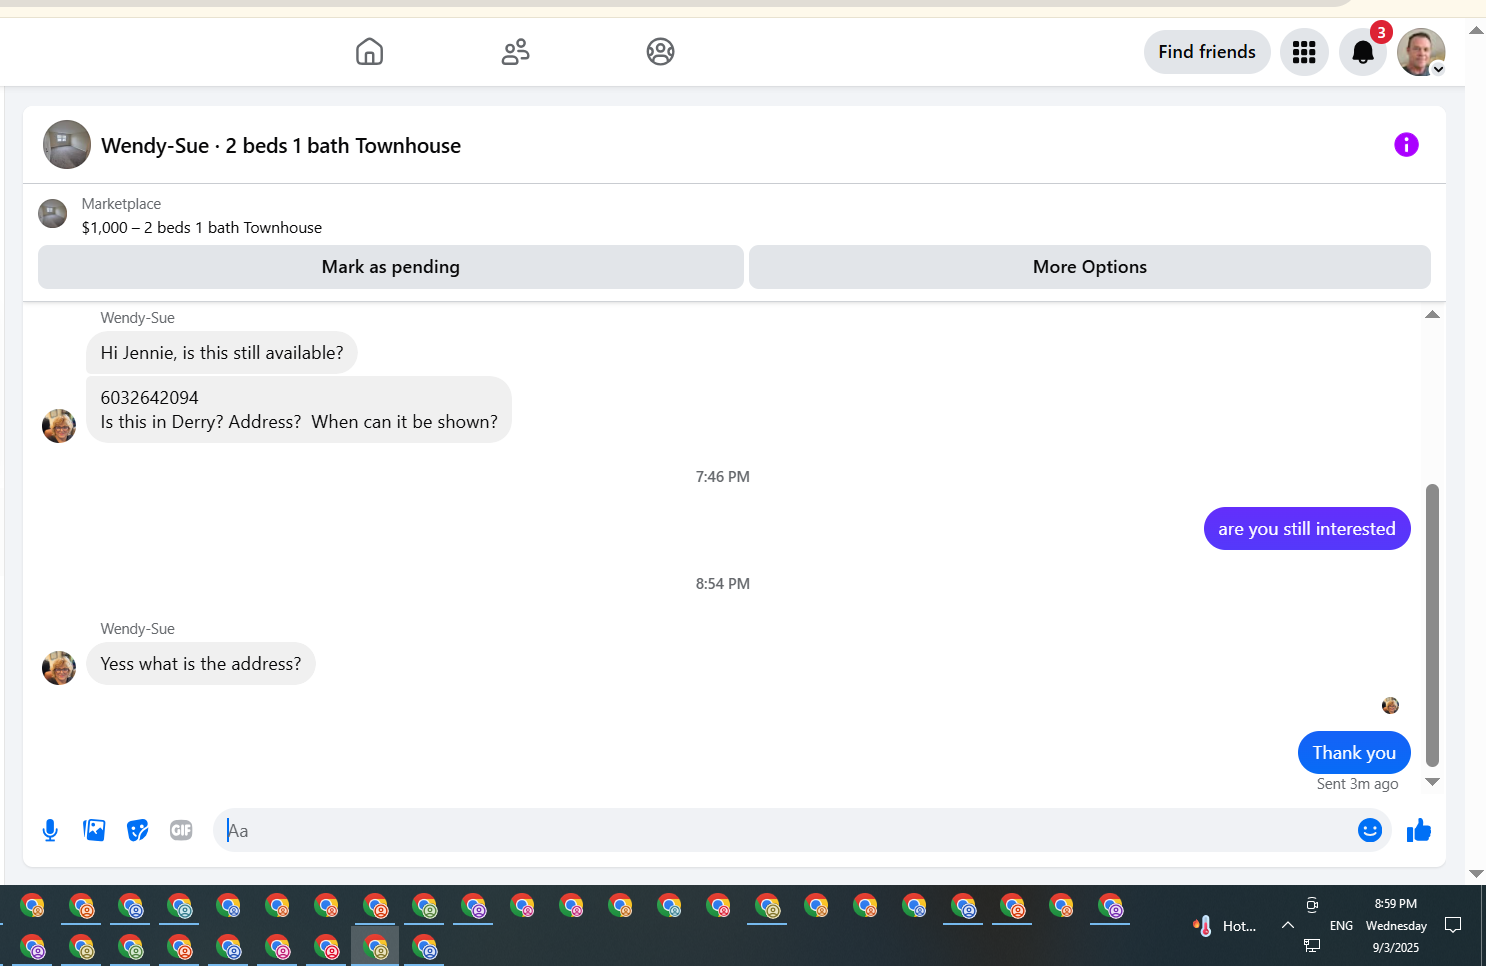Open the $1,000 – 2 beds 1 bath Townhouse listing

coord(202,228)
